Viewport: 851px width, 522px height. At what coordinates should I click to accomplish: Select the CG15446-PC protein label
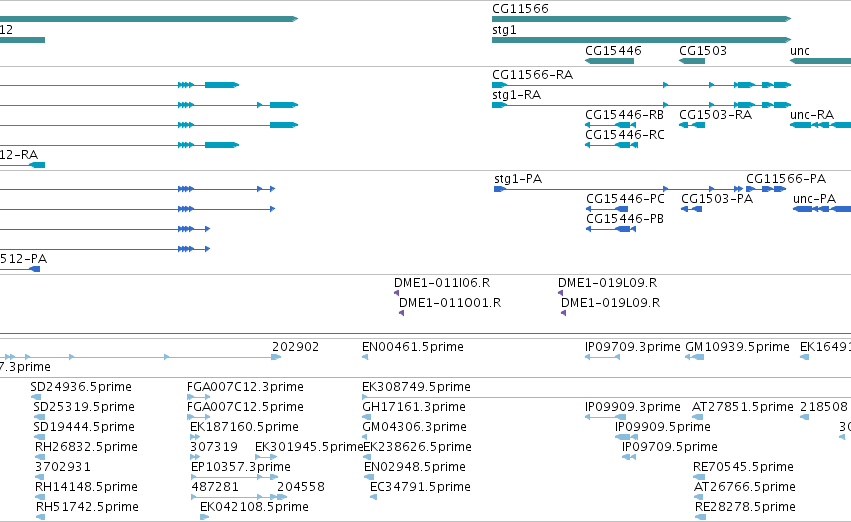click(x=625, y=199)
